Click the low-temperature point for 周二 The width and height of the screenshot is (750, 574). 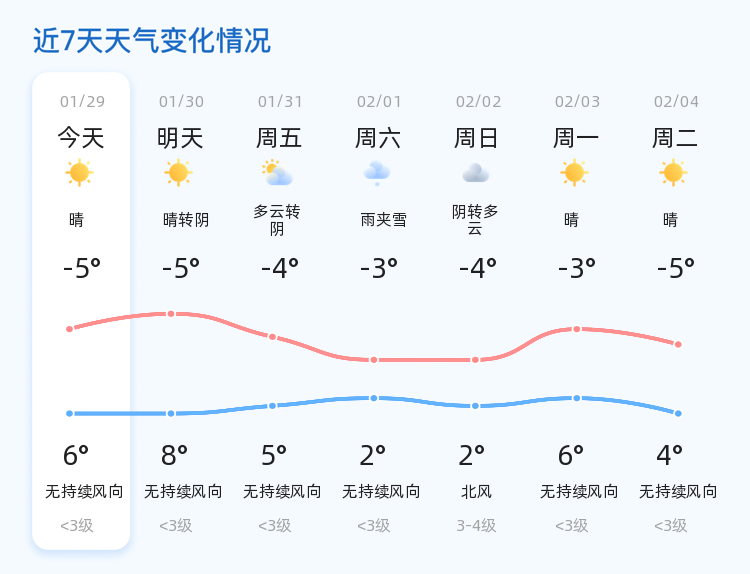(678, 413)
